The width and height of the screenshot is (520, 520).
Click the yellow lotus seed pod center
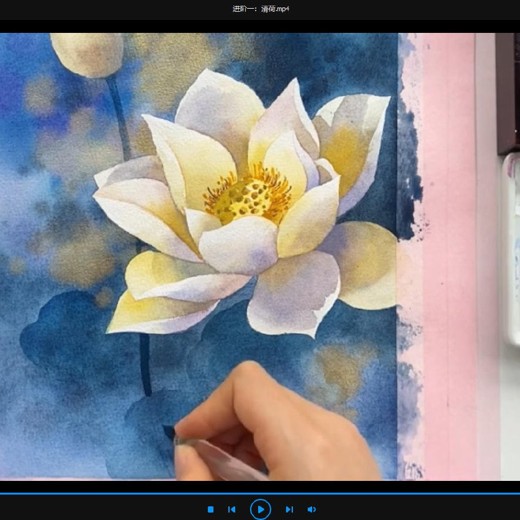click(x=247, y=197)
